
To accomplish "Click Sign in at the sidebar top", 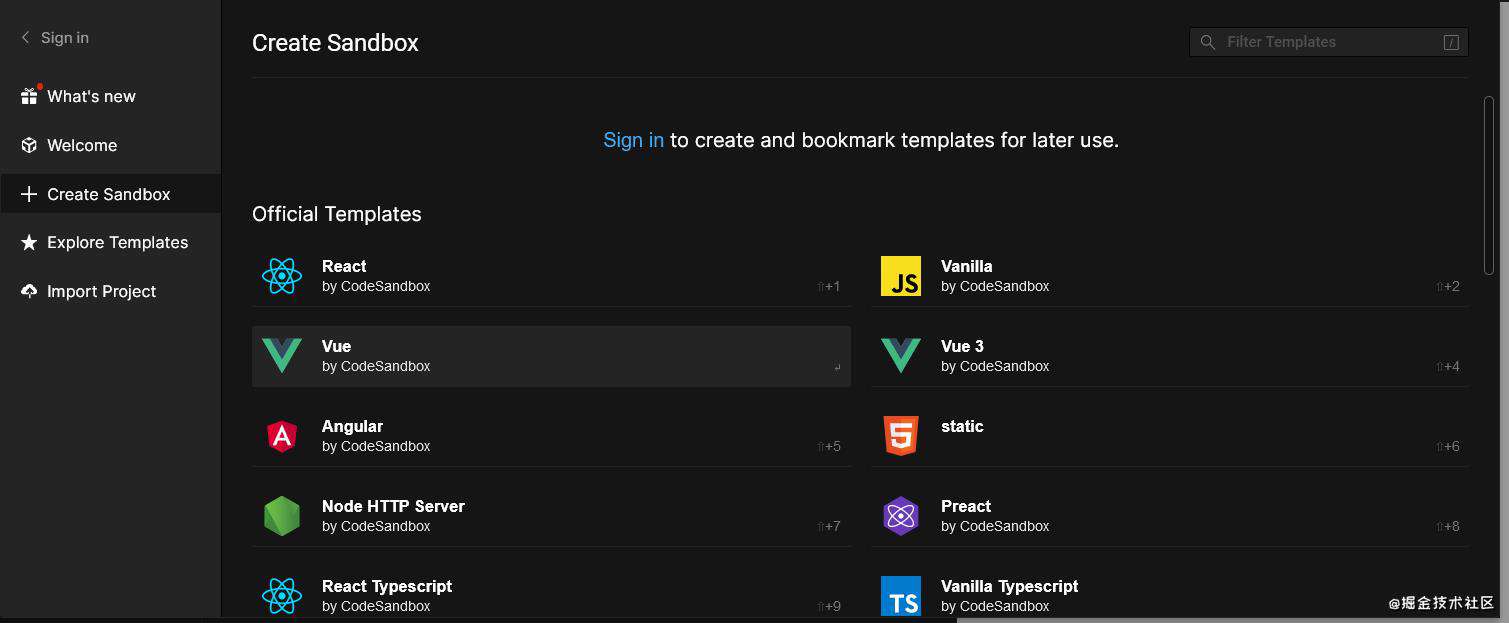I will click(65, 37).
